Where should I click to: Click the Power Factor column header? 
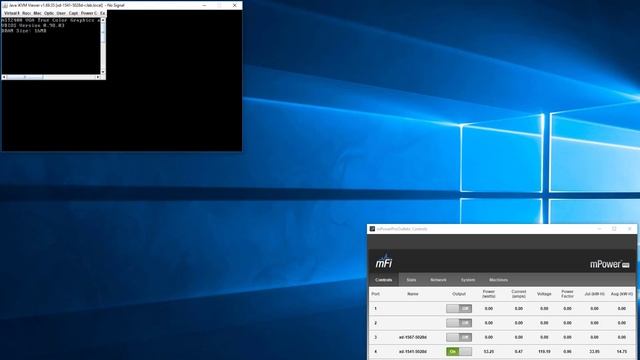click(x=567, y=294)
